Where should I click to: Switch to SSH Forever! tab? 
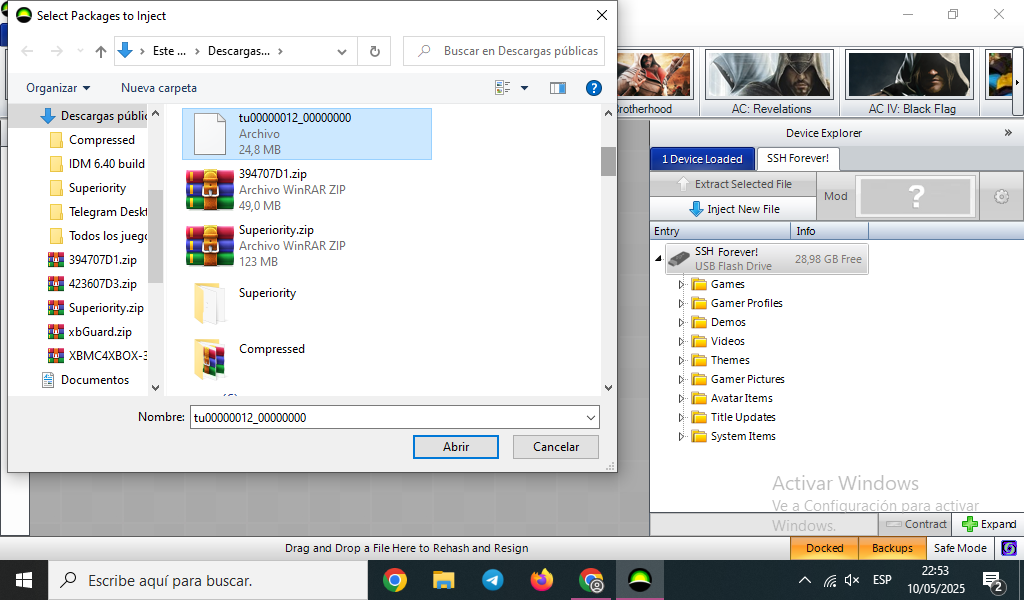[797, 159]
